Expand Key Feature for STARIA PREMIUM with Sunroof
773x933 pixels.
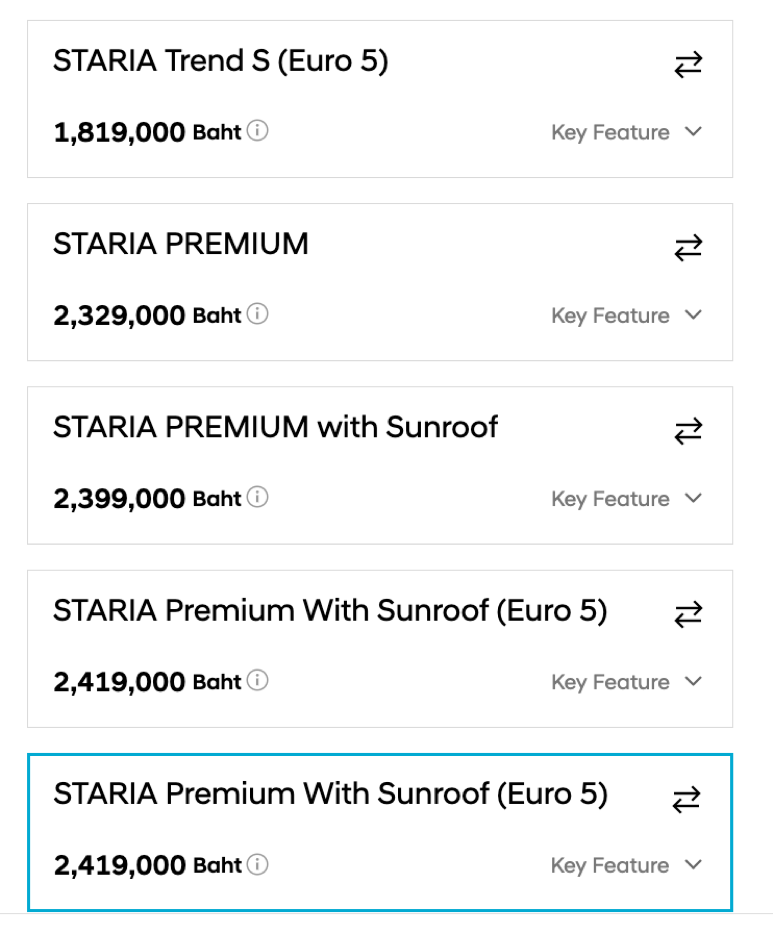[x=627, y=499]
